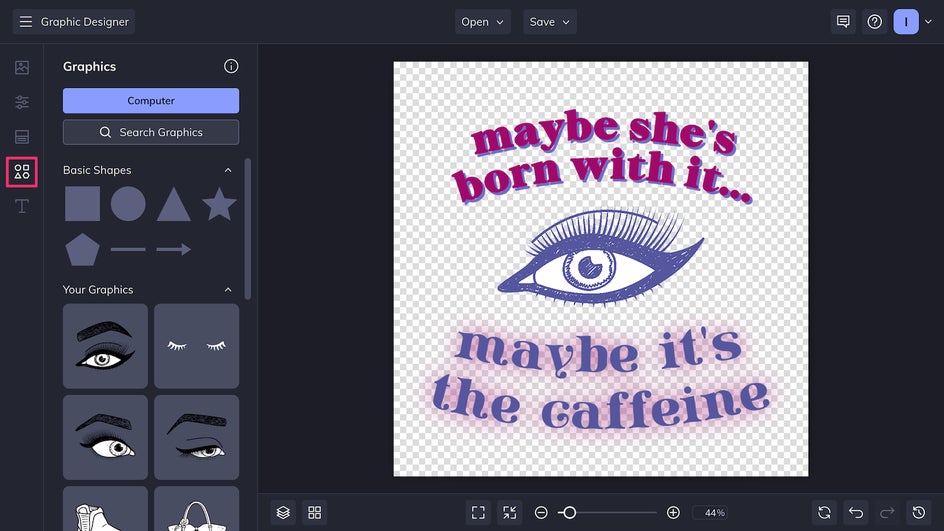Add the square basic shape
This screenshot has width=944, height=531.
pyautogui.click(x=82, y=204)
